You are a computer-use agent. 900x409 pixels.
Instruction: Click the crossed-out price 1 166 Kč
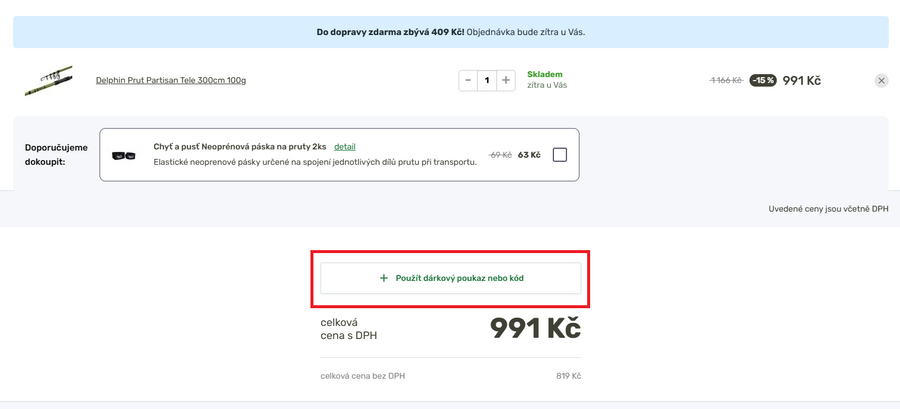point(726,80)
